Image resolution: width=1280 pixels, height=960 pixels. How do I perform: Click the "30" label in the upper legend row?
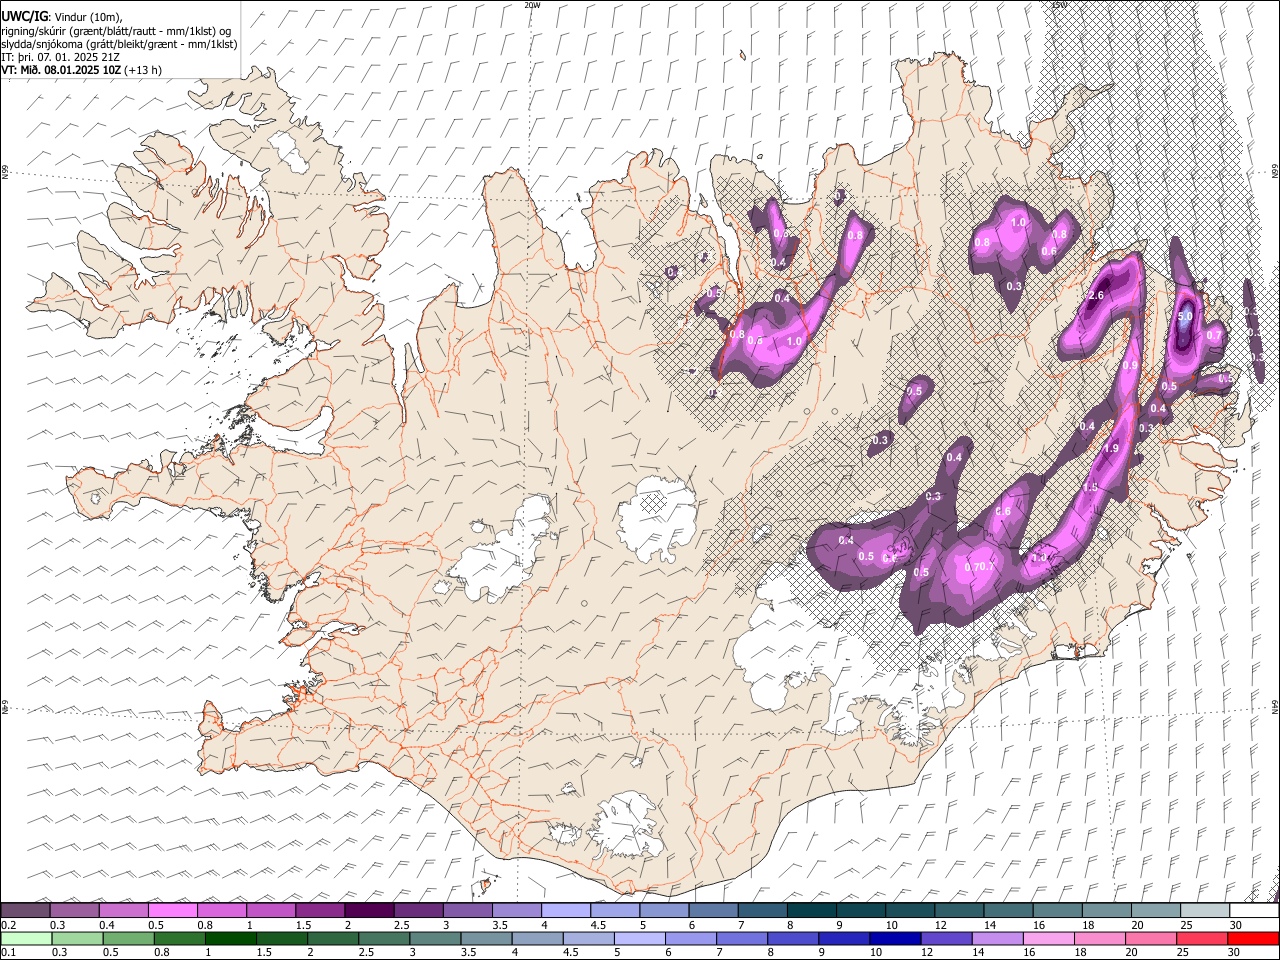(1235, 925)
